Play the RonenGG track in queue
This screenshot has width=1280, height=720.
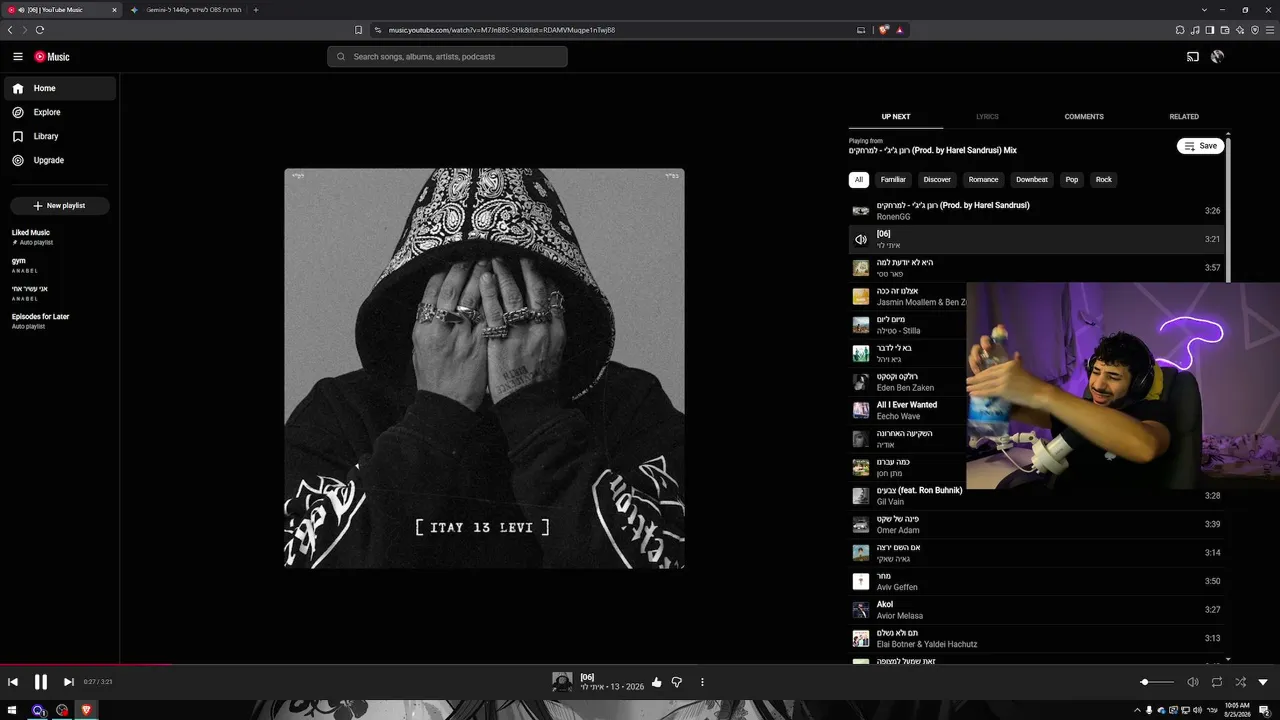pyautogui.click(x=1037, y=211)
